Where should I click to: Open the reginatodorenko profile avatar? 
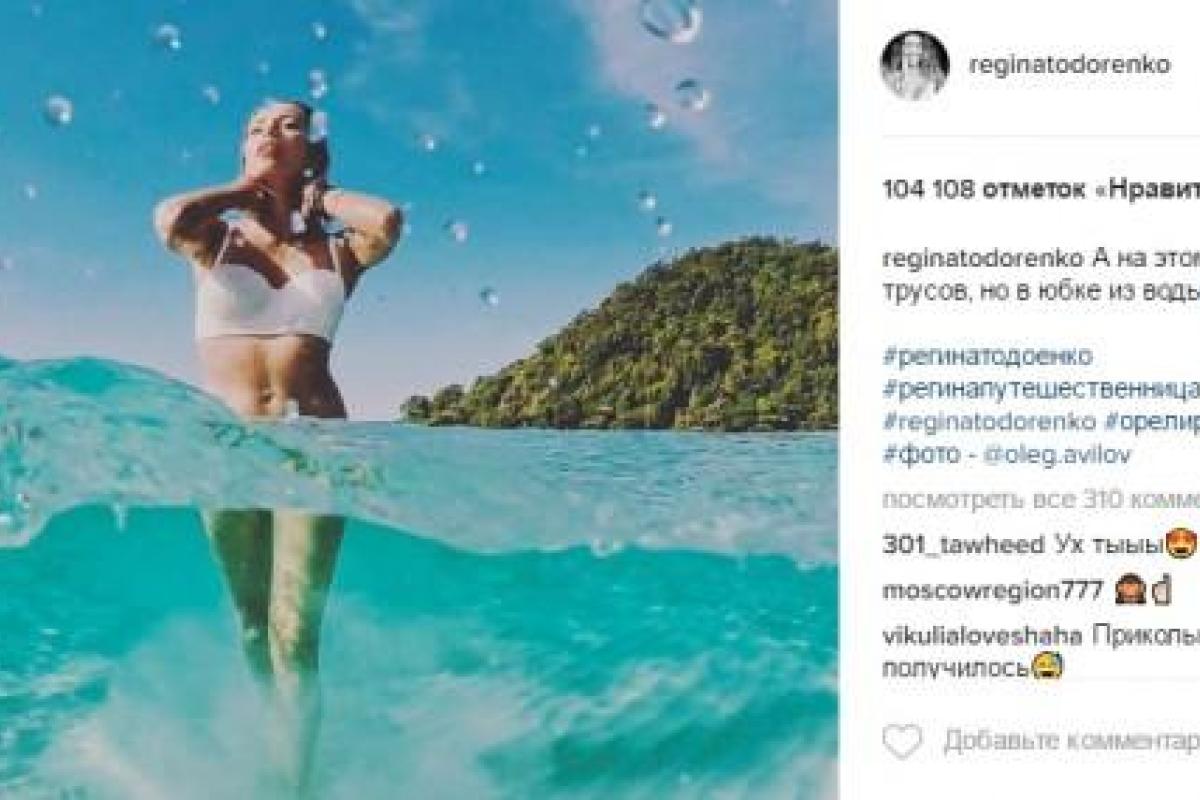point(914,65)
